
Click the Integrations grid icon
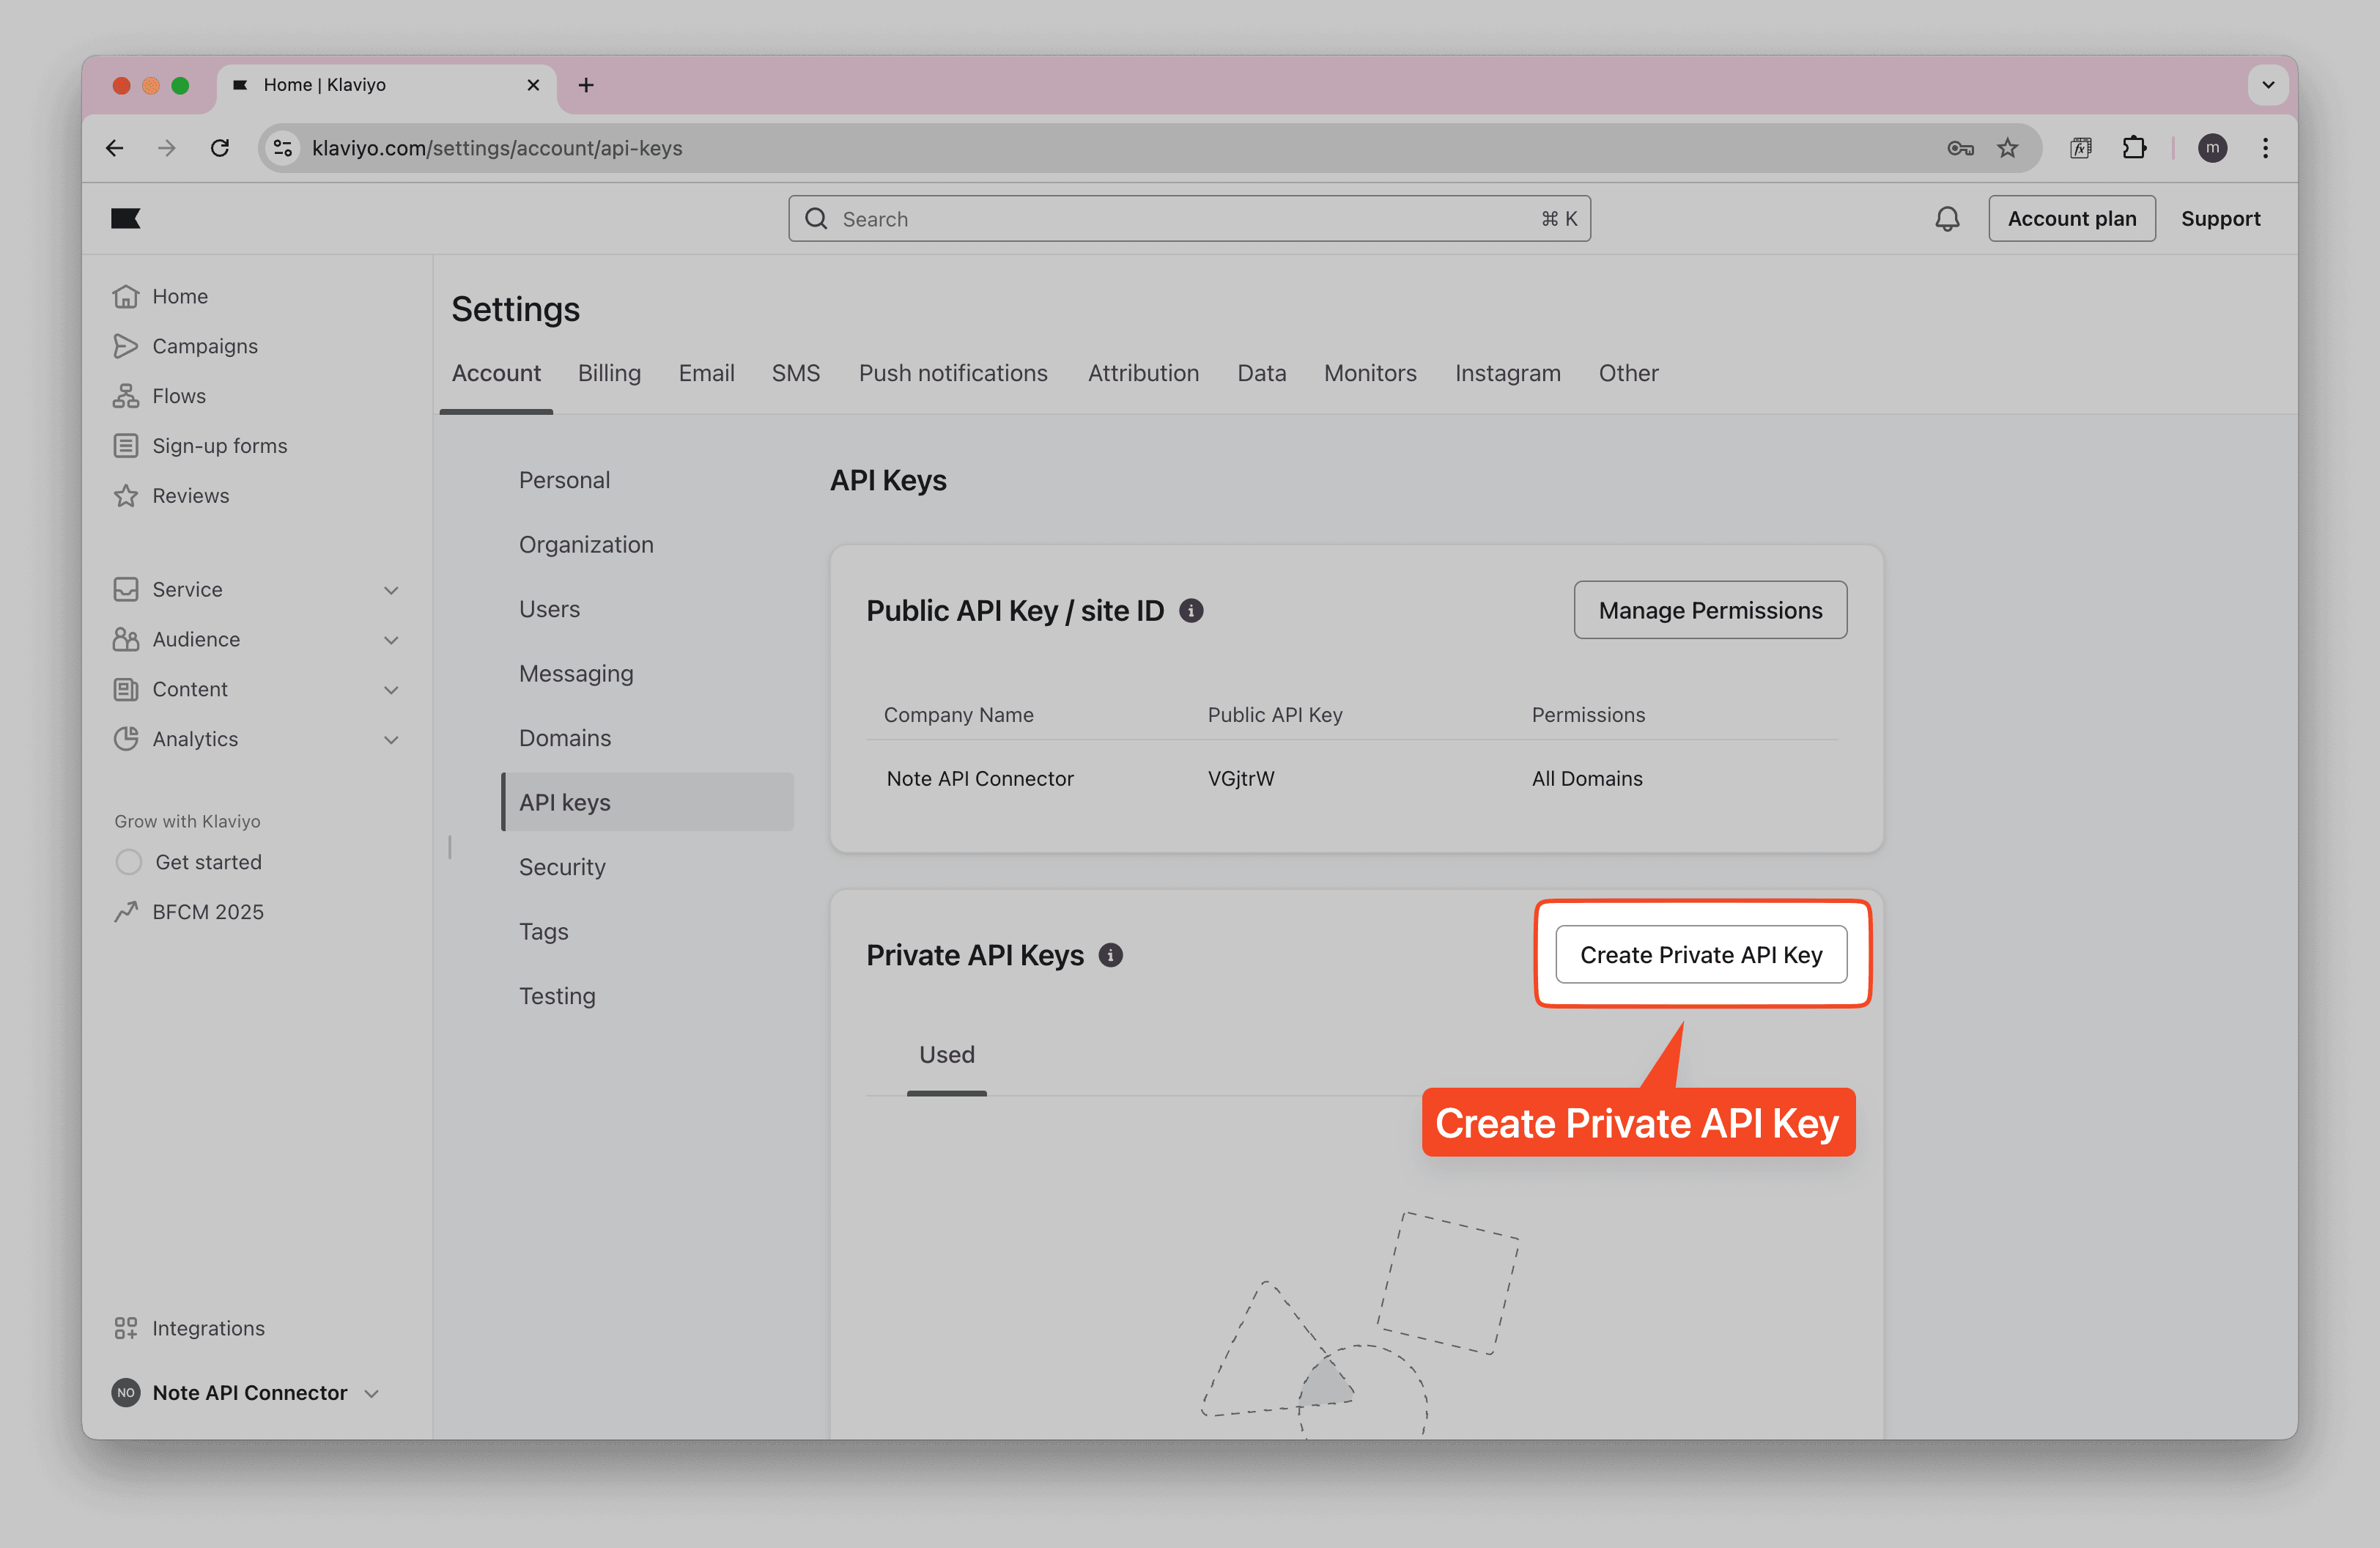pos(126,1328)
